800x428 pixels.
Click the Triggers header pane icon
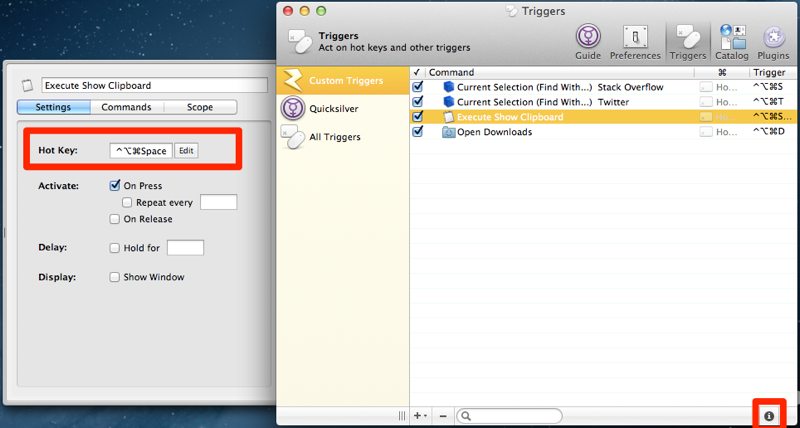[299, 41]
